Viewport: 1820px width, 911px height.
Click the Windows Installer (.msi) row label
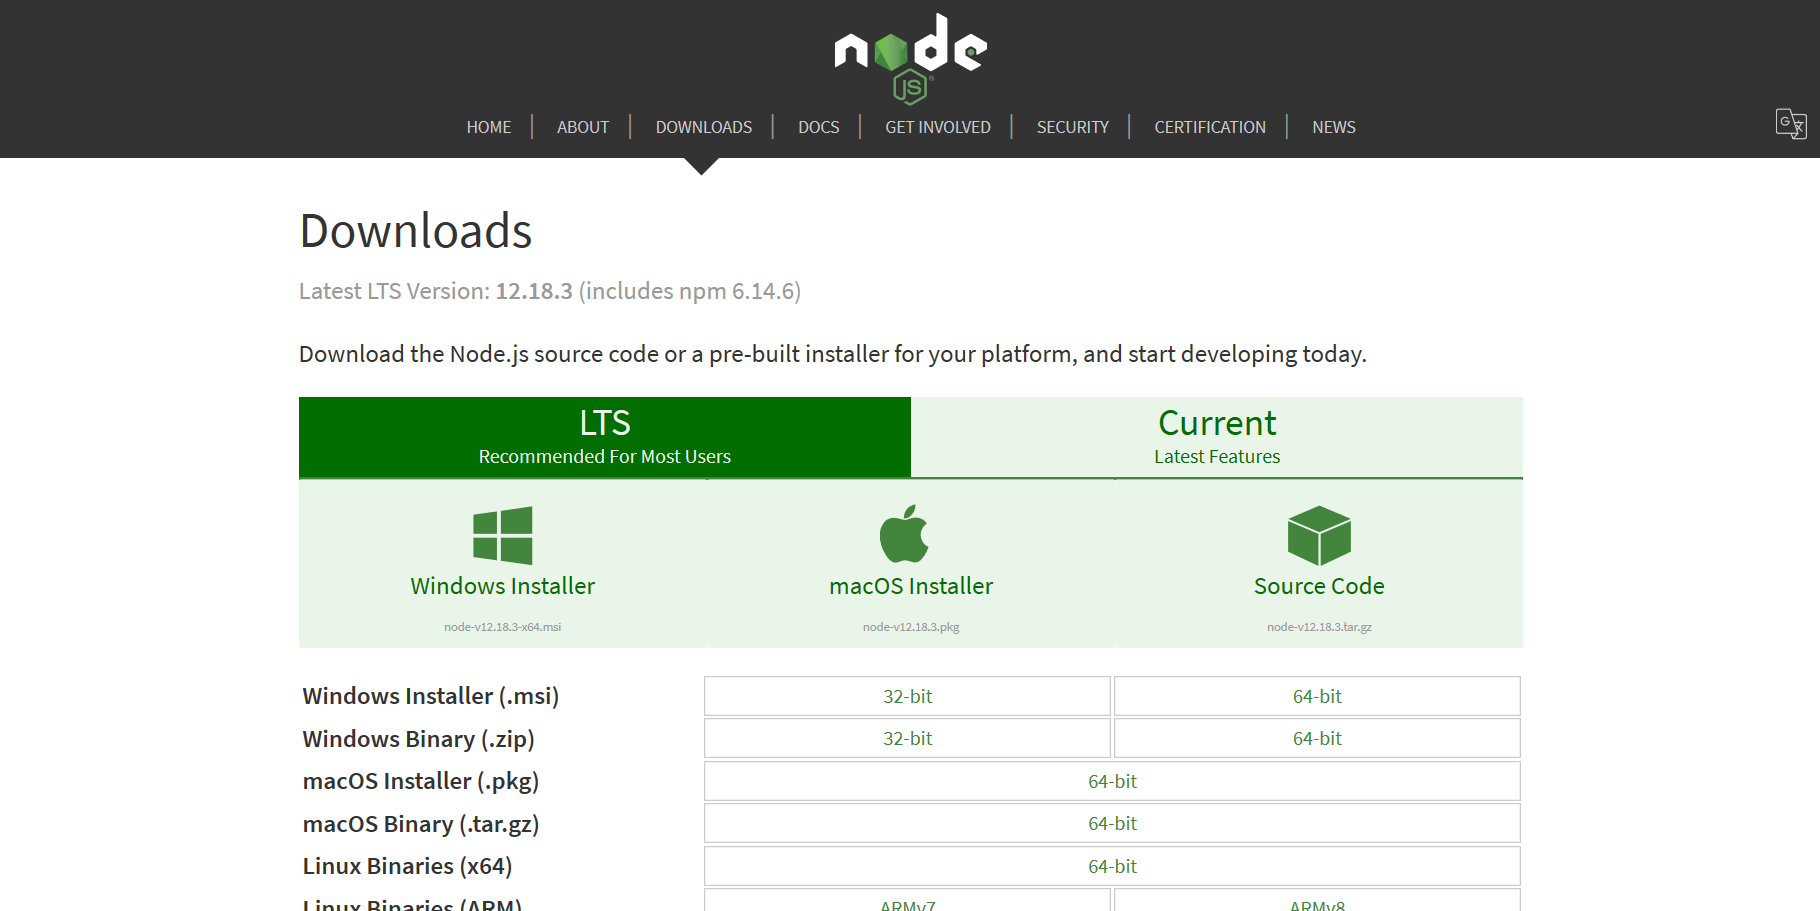coord(431,696)
